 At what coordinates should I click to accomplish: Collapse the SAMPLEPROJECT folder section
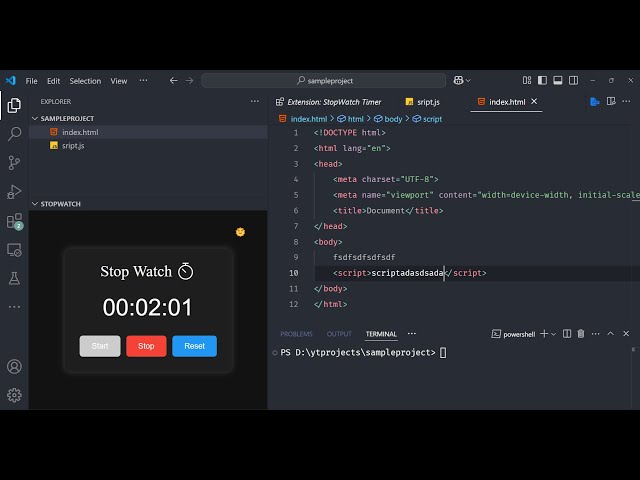click(x=35, y=118)
